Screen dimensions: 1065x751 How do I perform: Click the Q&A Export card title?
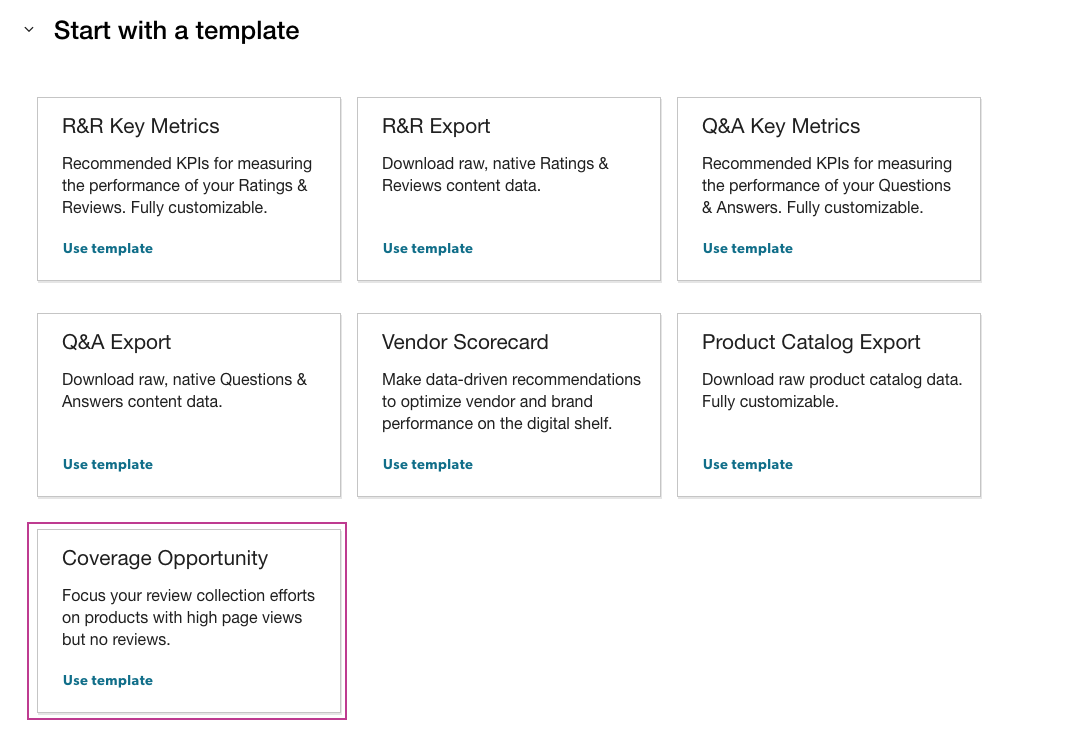pos(116,342)
